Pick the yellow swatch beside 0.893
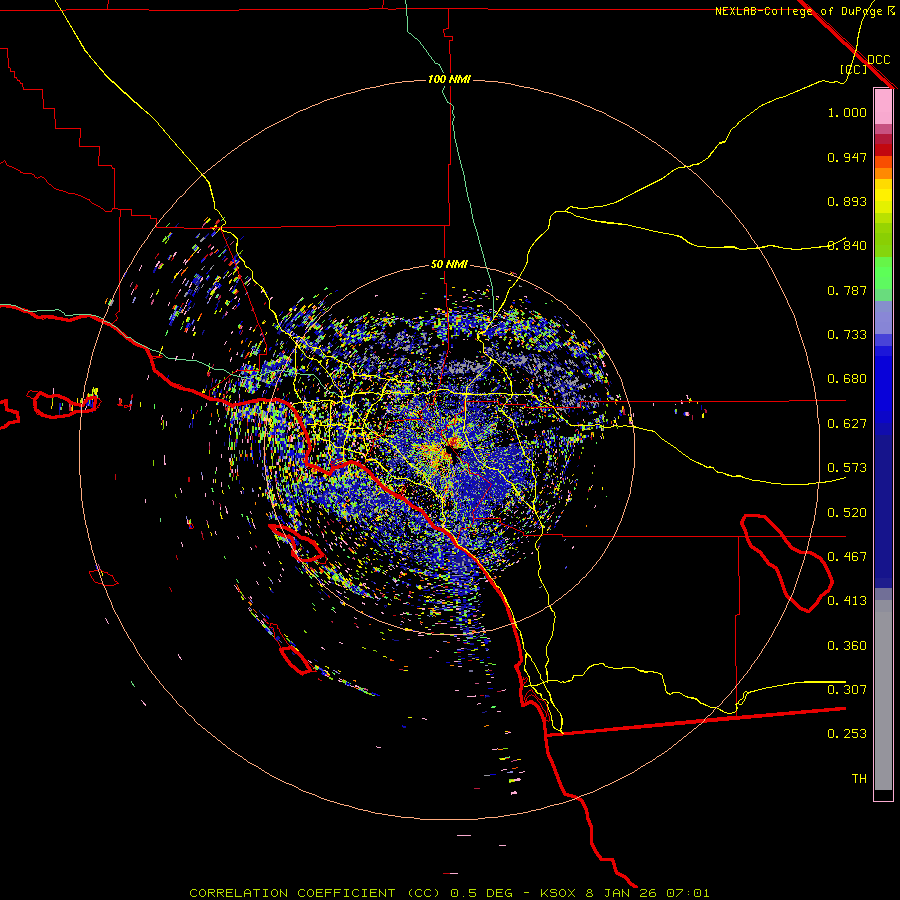This screenshot has width=900, height=900. (883, 201)
